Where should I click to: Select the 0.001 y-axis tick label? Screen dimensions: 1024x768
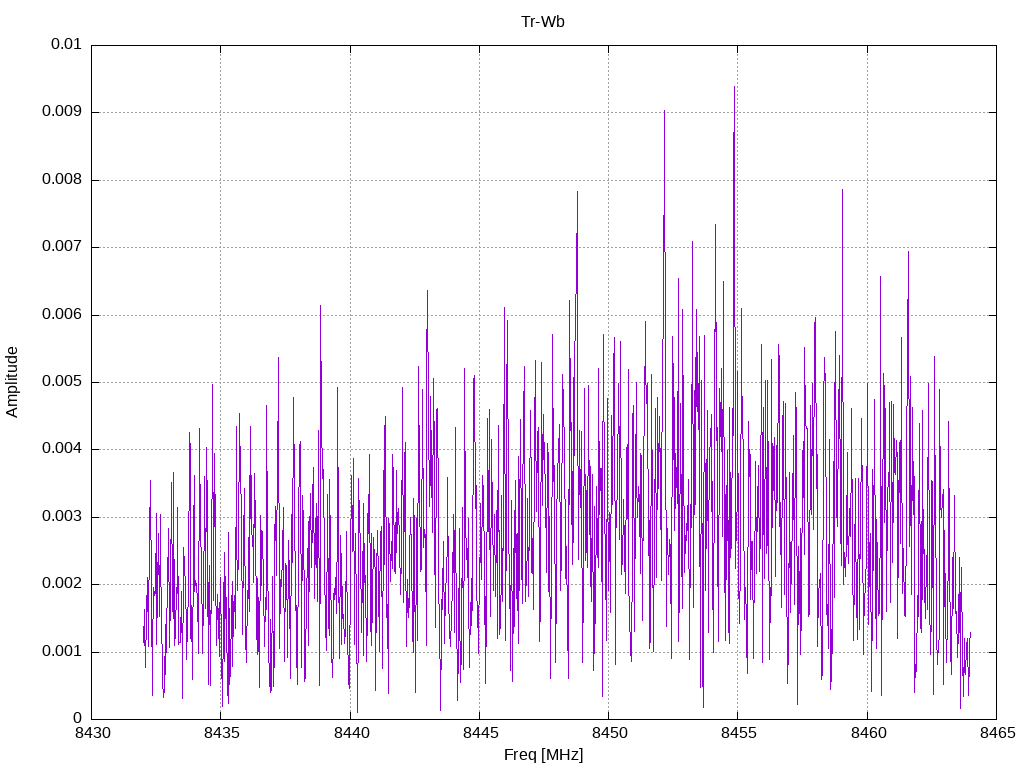pos(62,652)
